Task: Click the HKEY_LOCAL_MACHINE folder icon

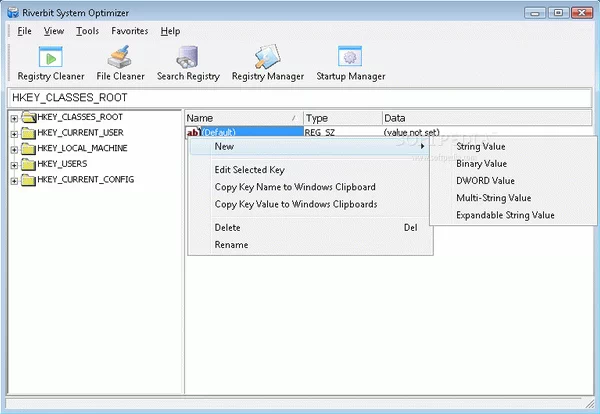Action: [29, 148]
